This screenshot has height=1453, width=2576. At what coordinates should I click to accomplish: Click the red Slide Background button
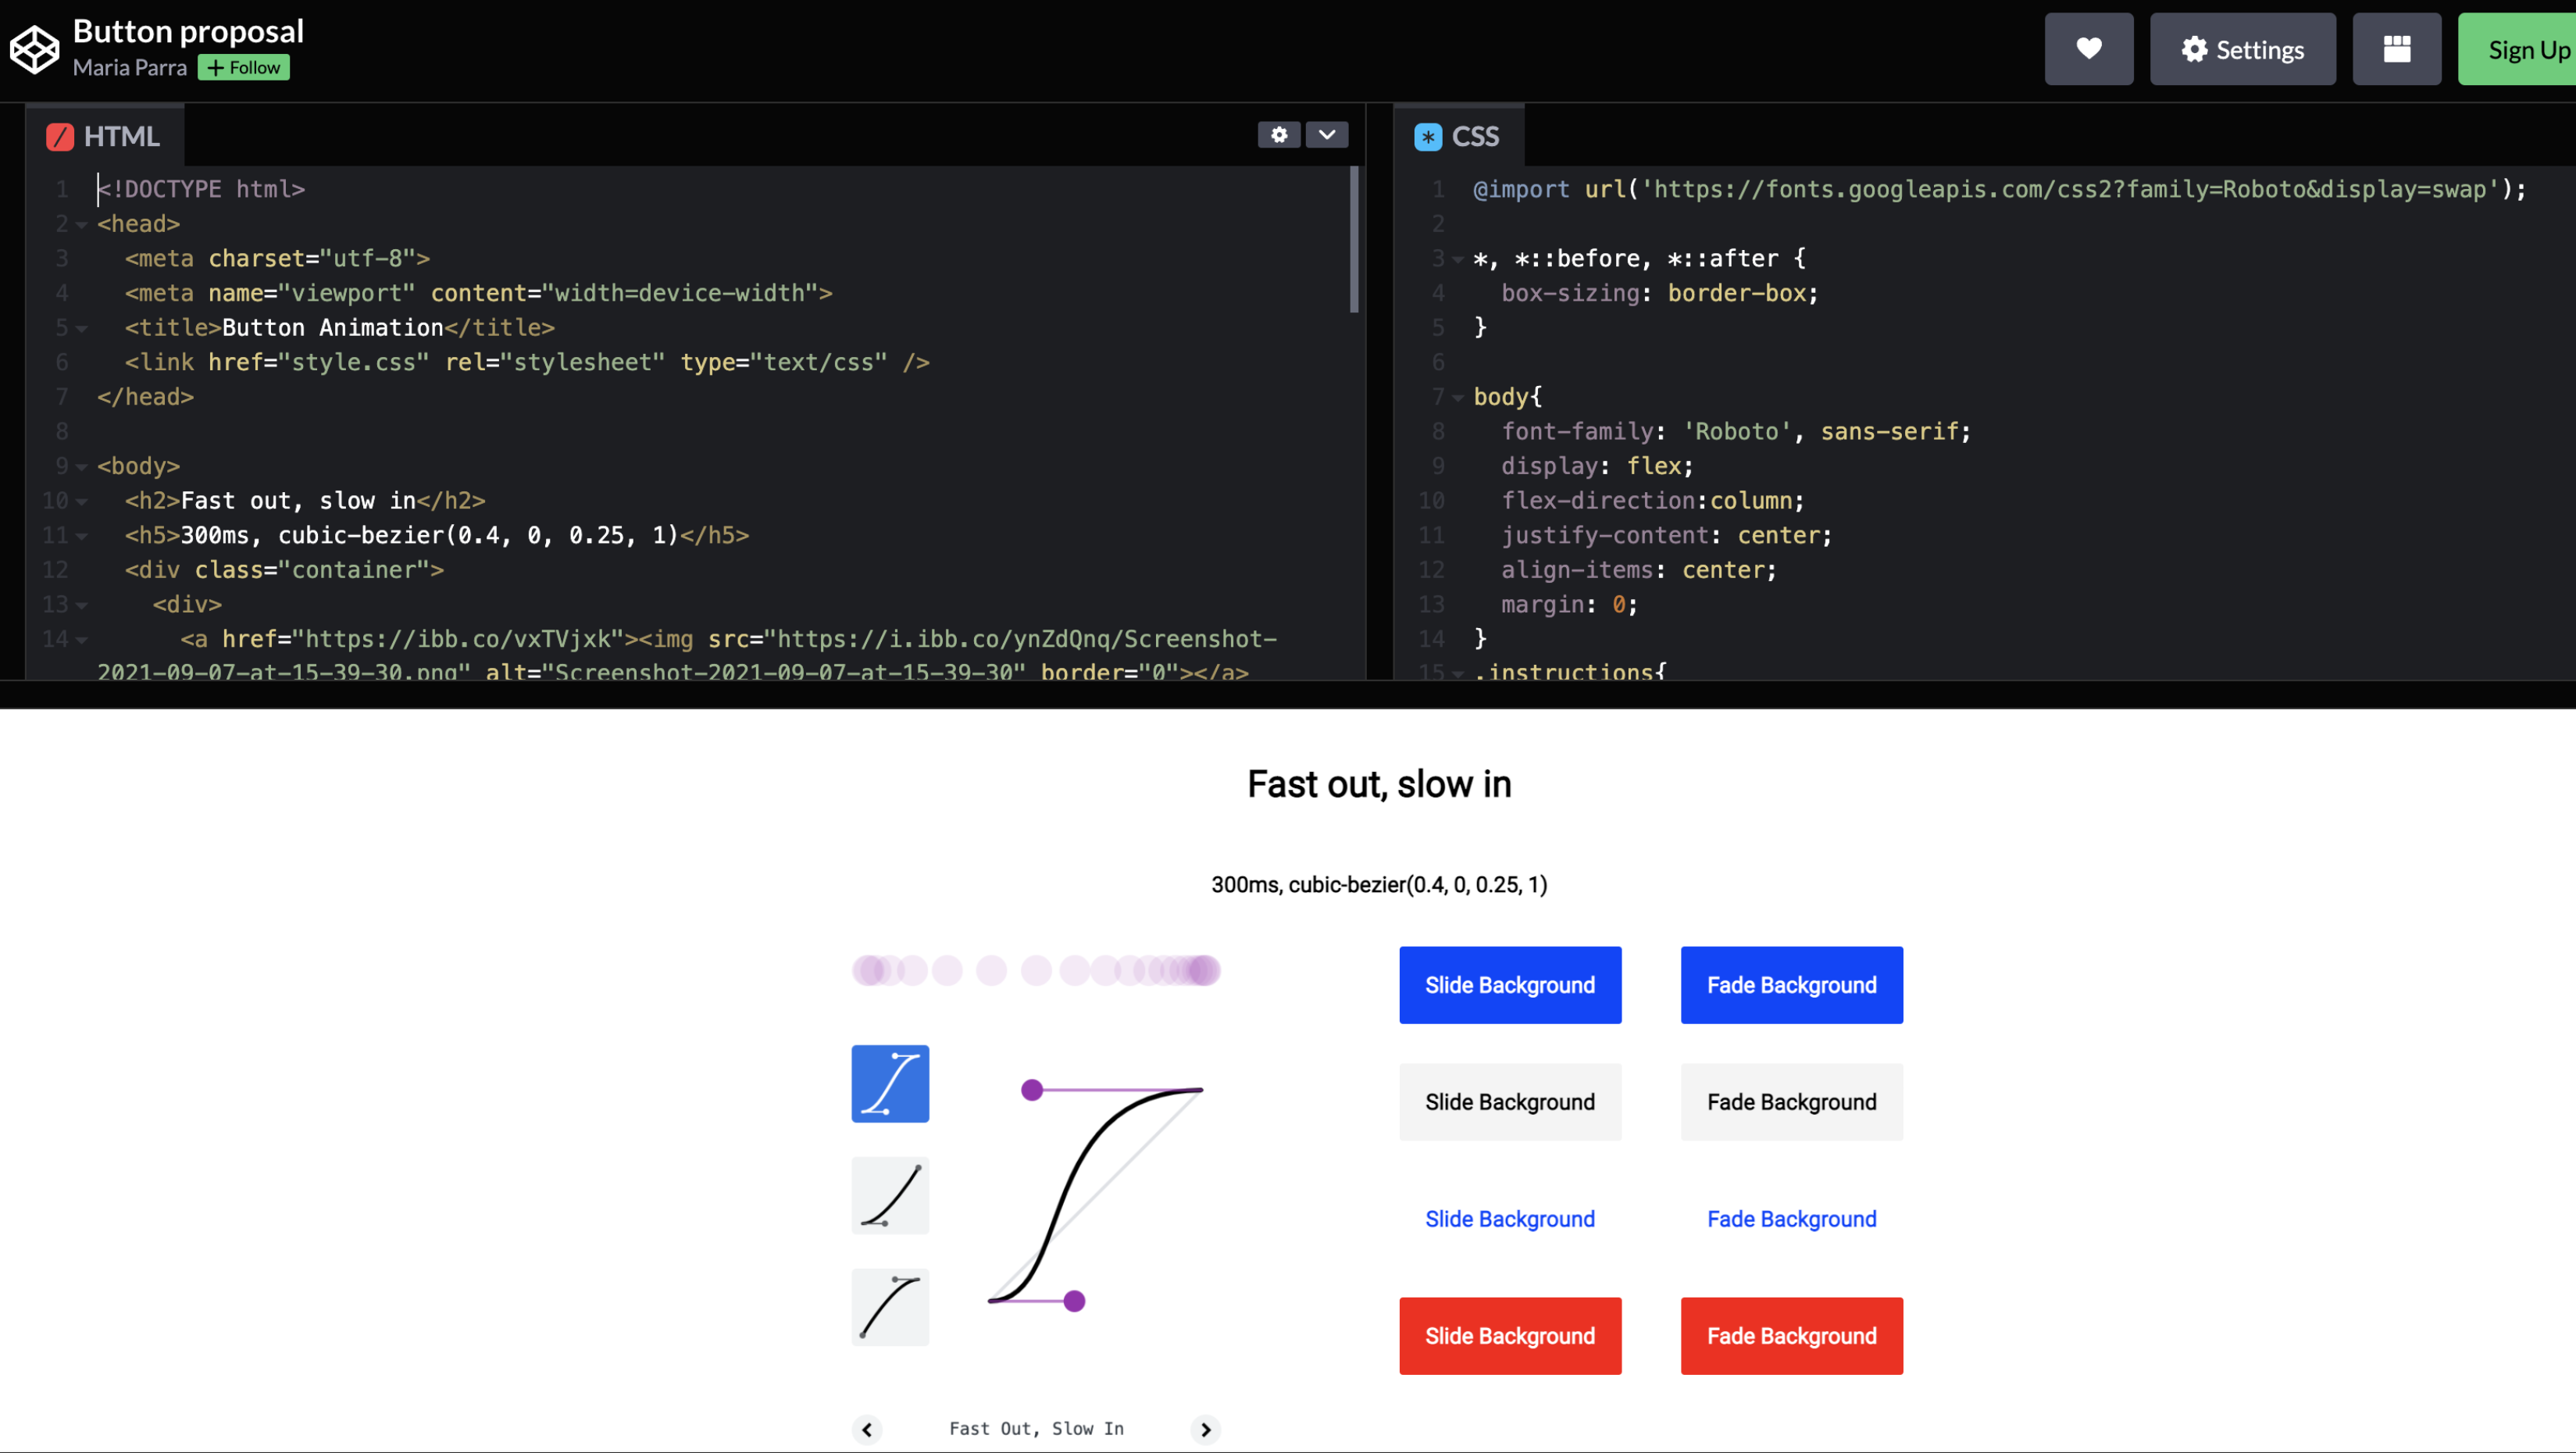(x=1509, y=1336)
